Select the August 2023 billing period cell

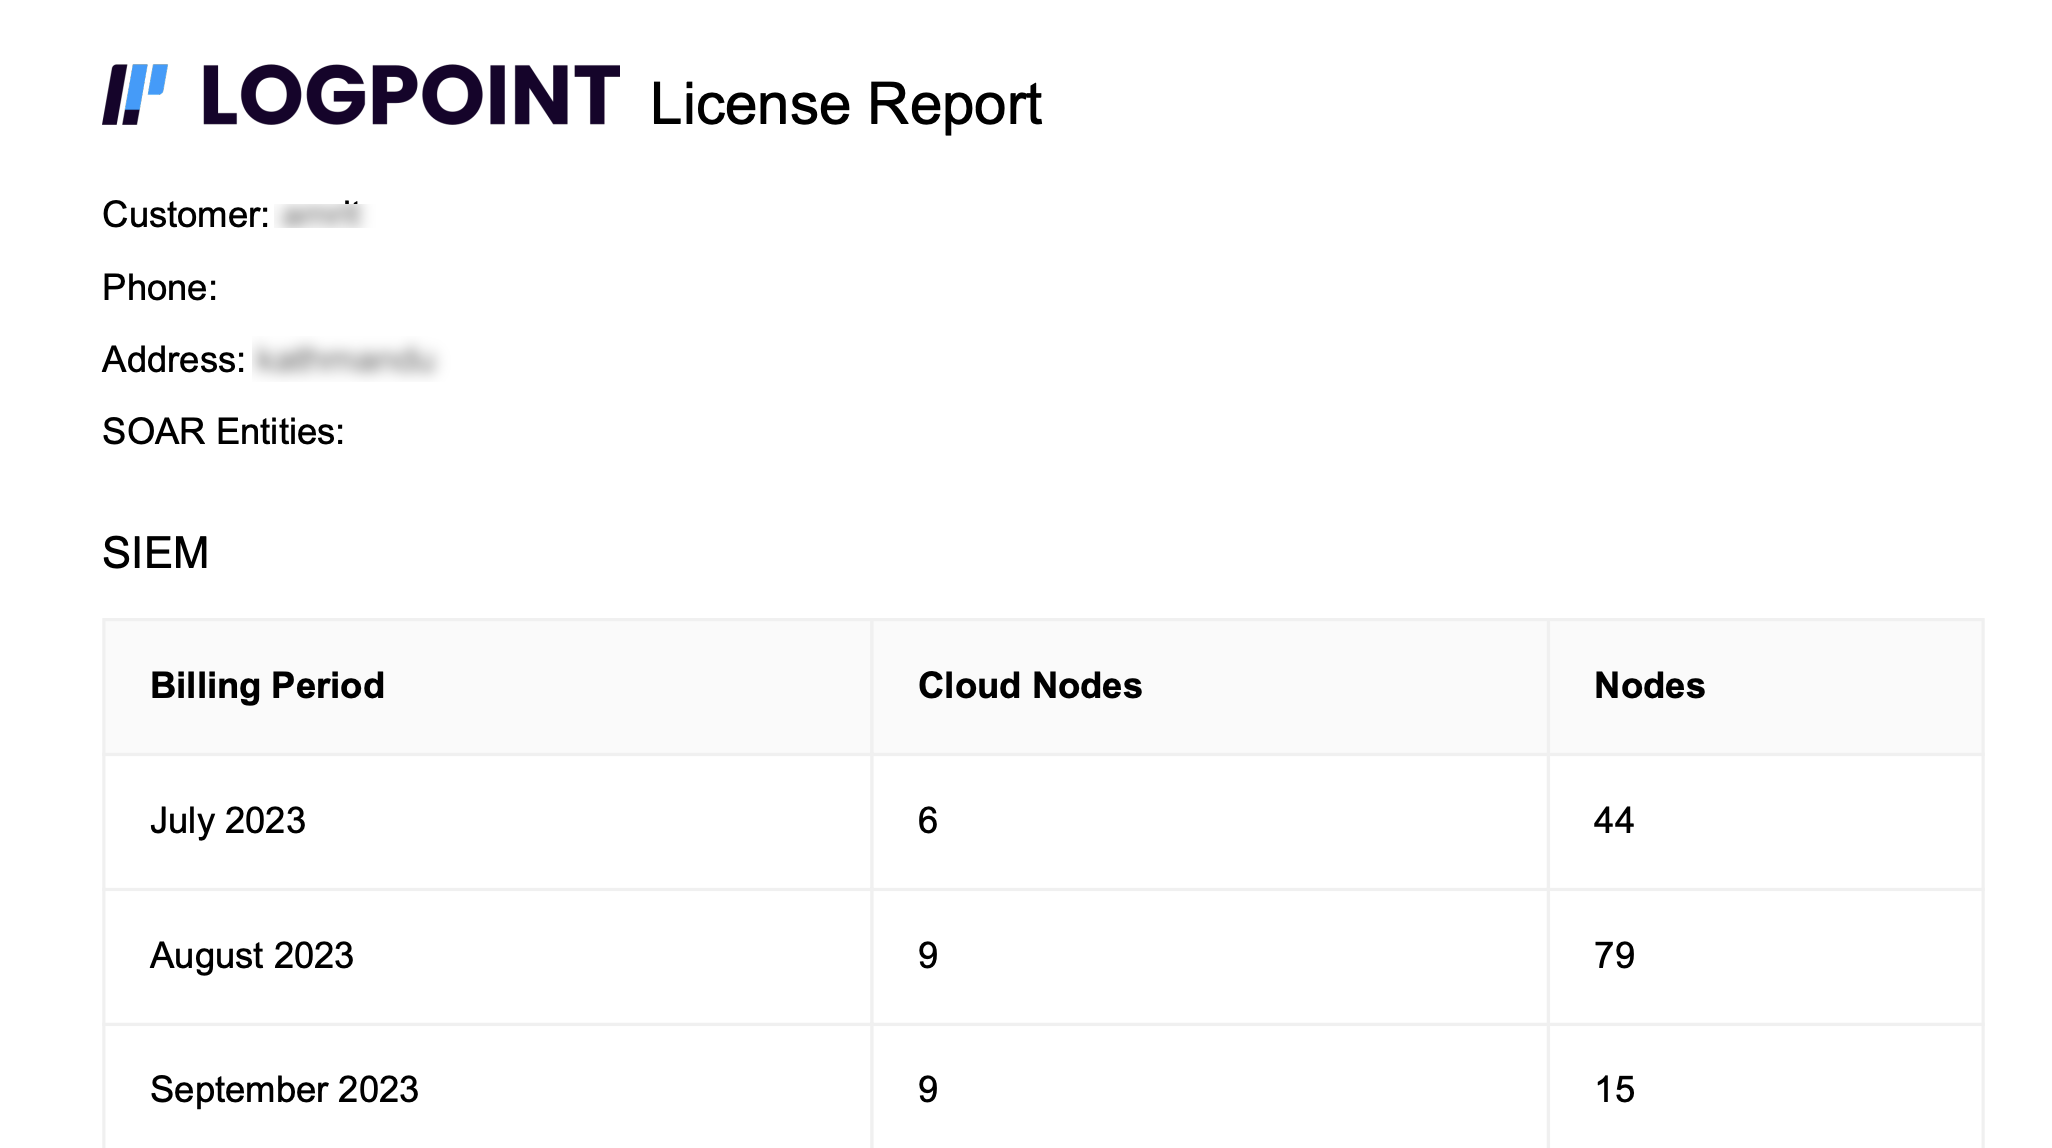(251, 956)
